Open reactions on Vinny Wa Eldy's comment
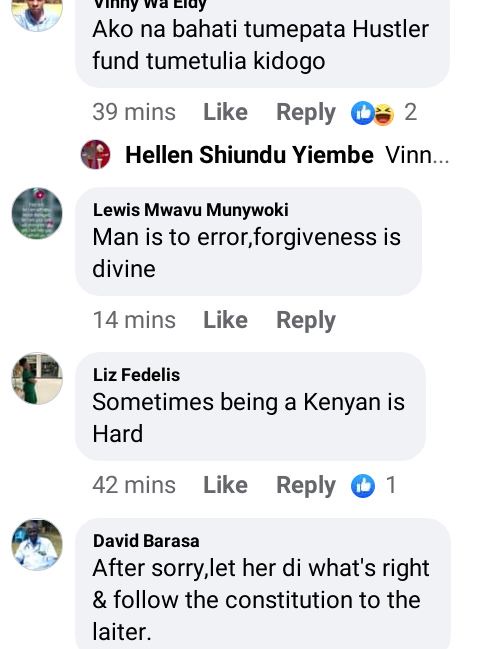Screen dimensions: 480x649 pos(384,113)
